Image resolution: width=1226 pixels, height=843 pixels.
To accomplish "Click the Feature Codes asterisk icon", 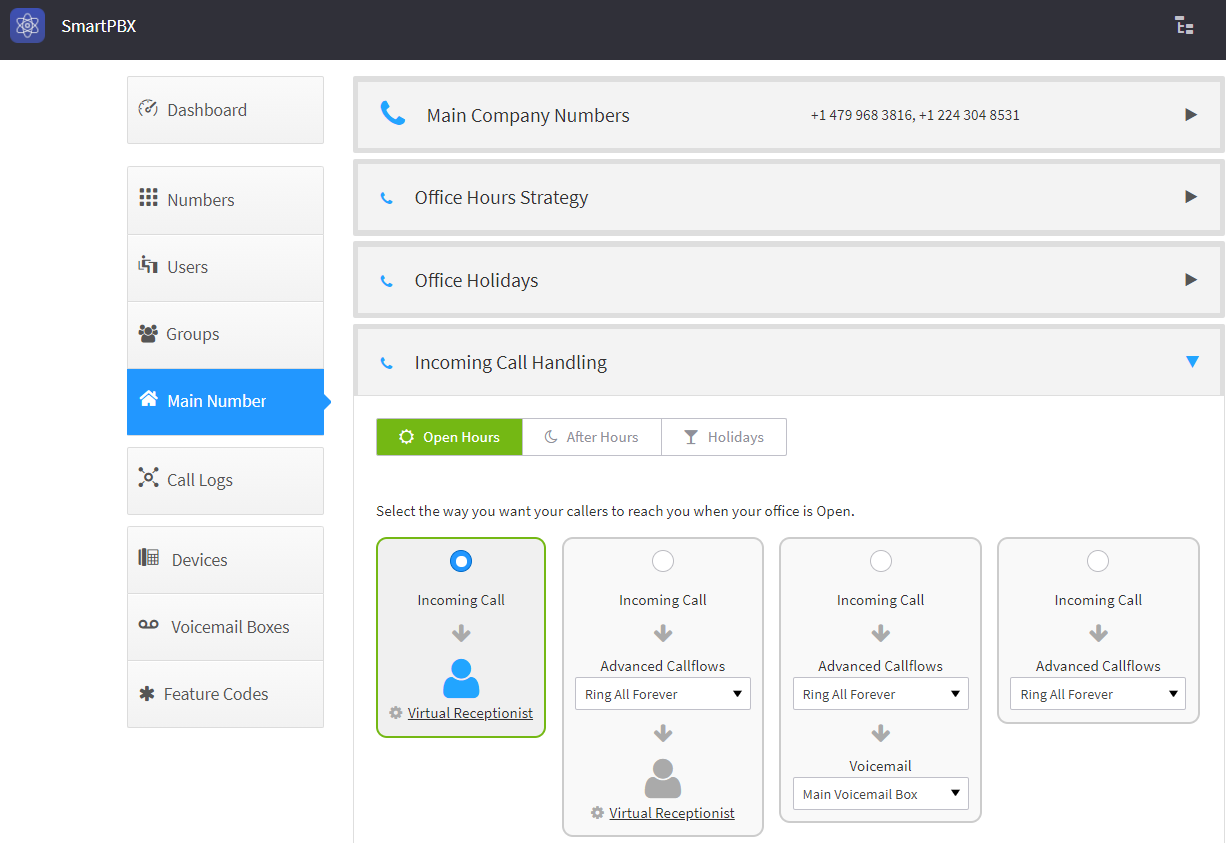I will point(147,693).
